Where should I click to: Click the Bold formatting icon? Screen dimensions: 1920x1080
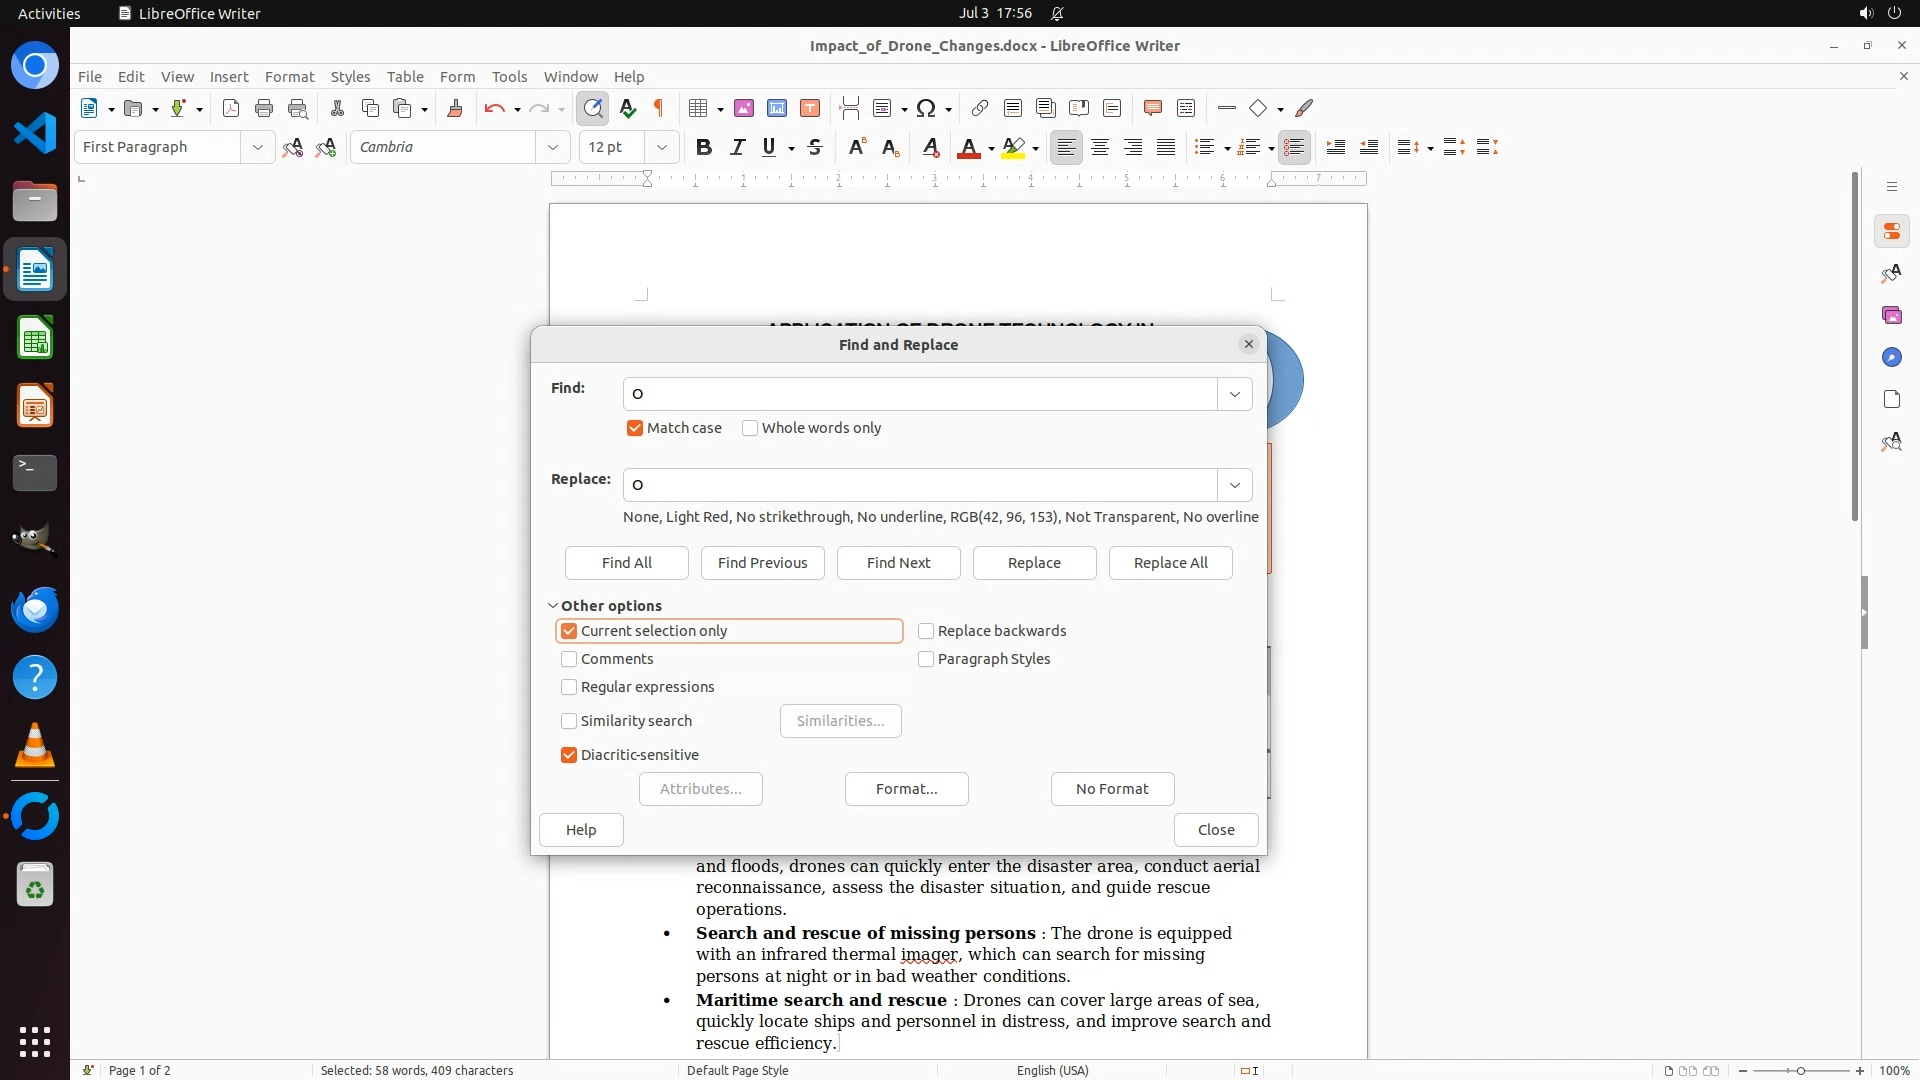point(704,147)
